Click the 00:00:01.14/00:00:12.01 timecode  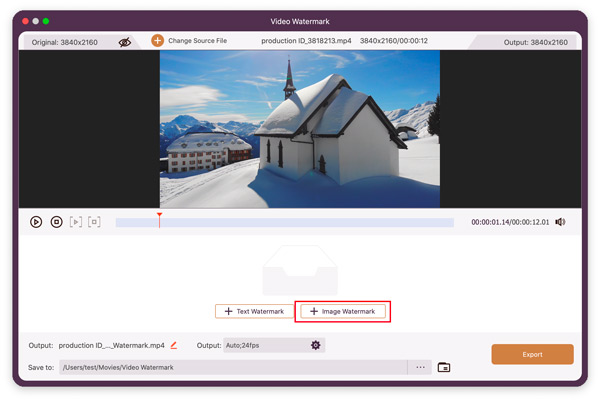(x=510, y=222)
